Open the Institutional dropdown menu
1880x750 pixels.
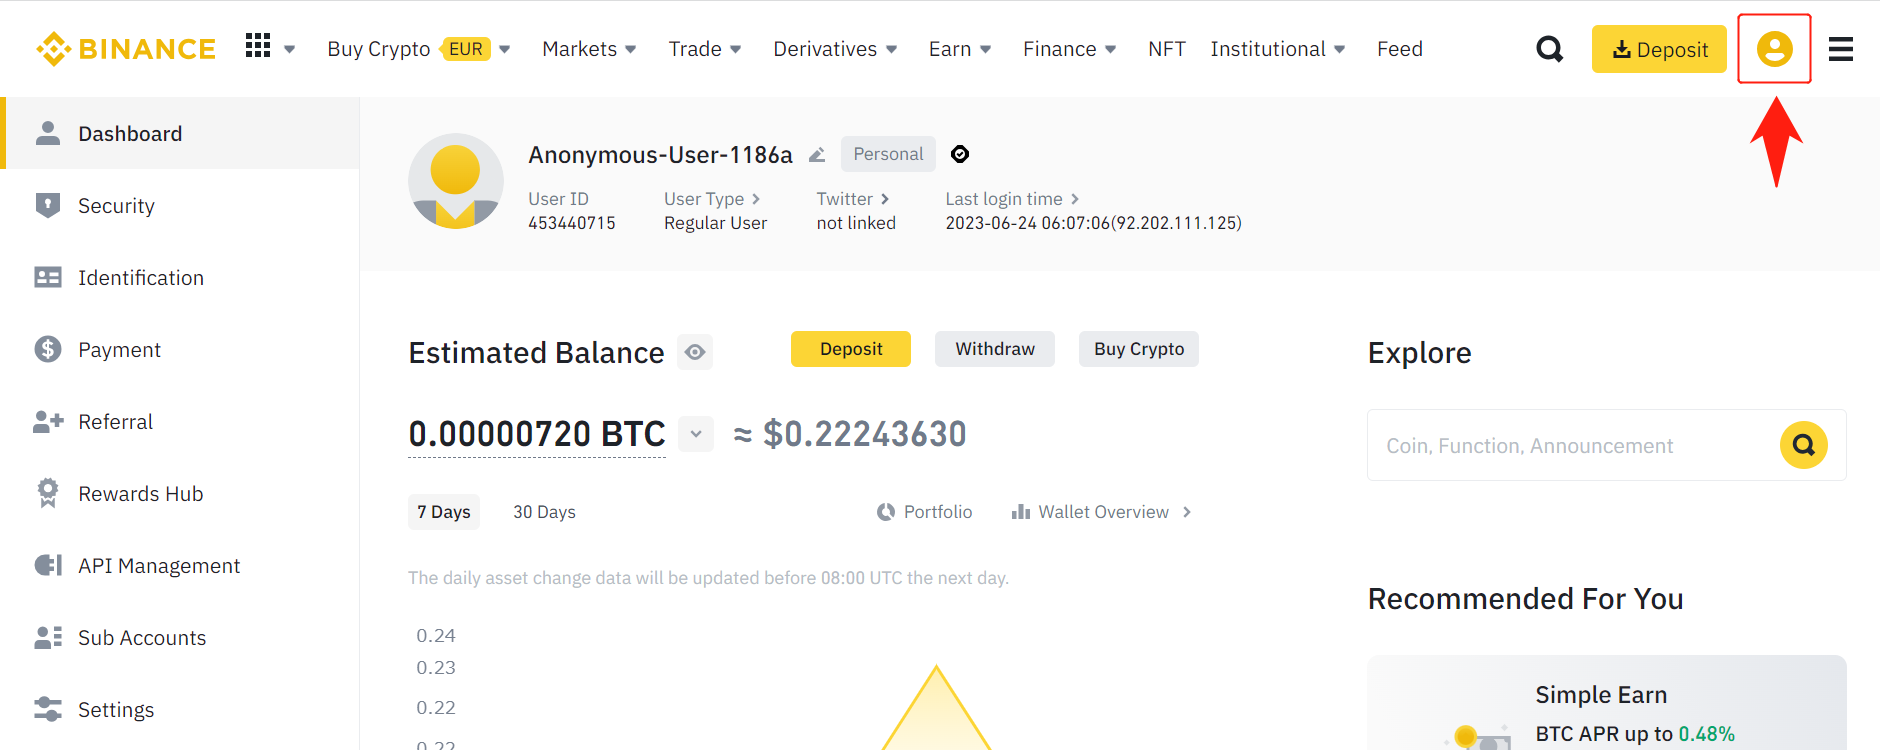[1277, 49]
